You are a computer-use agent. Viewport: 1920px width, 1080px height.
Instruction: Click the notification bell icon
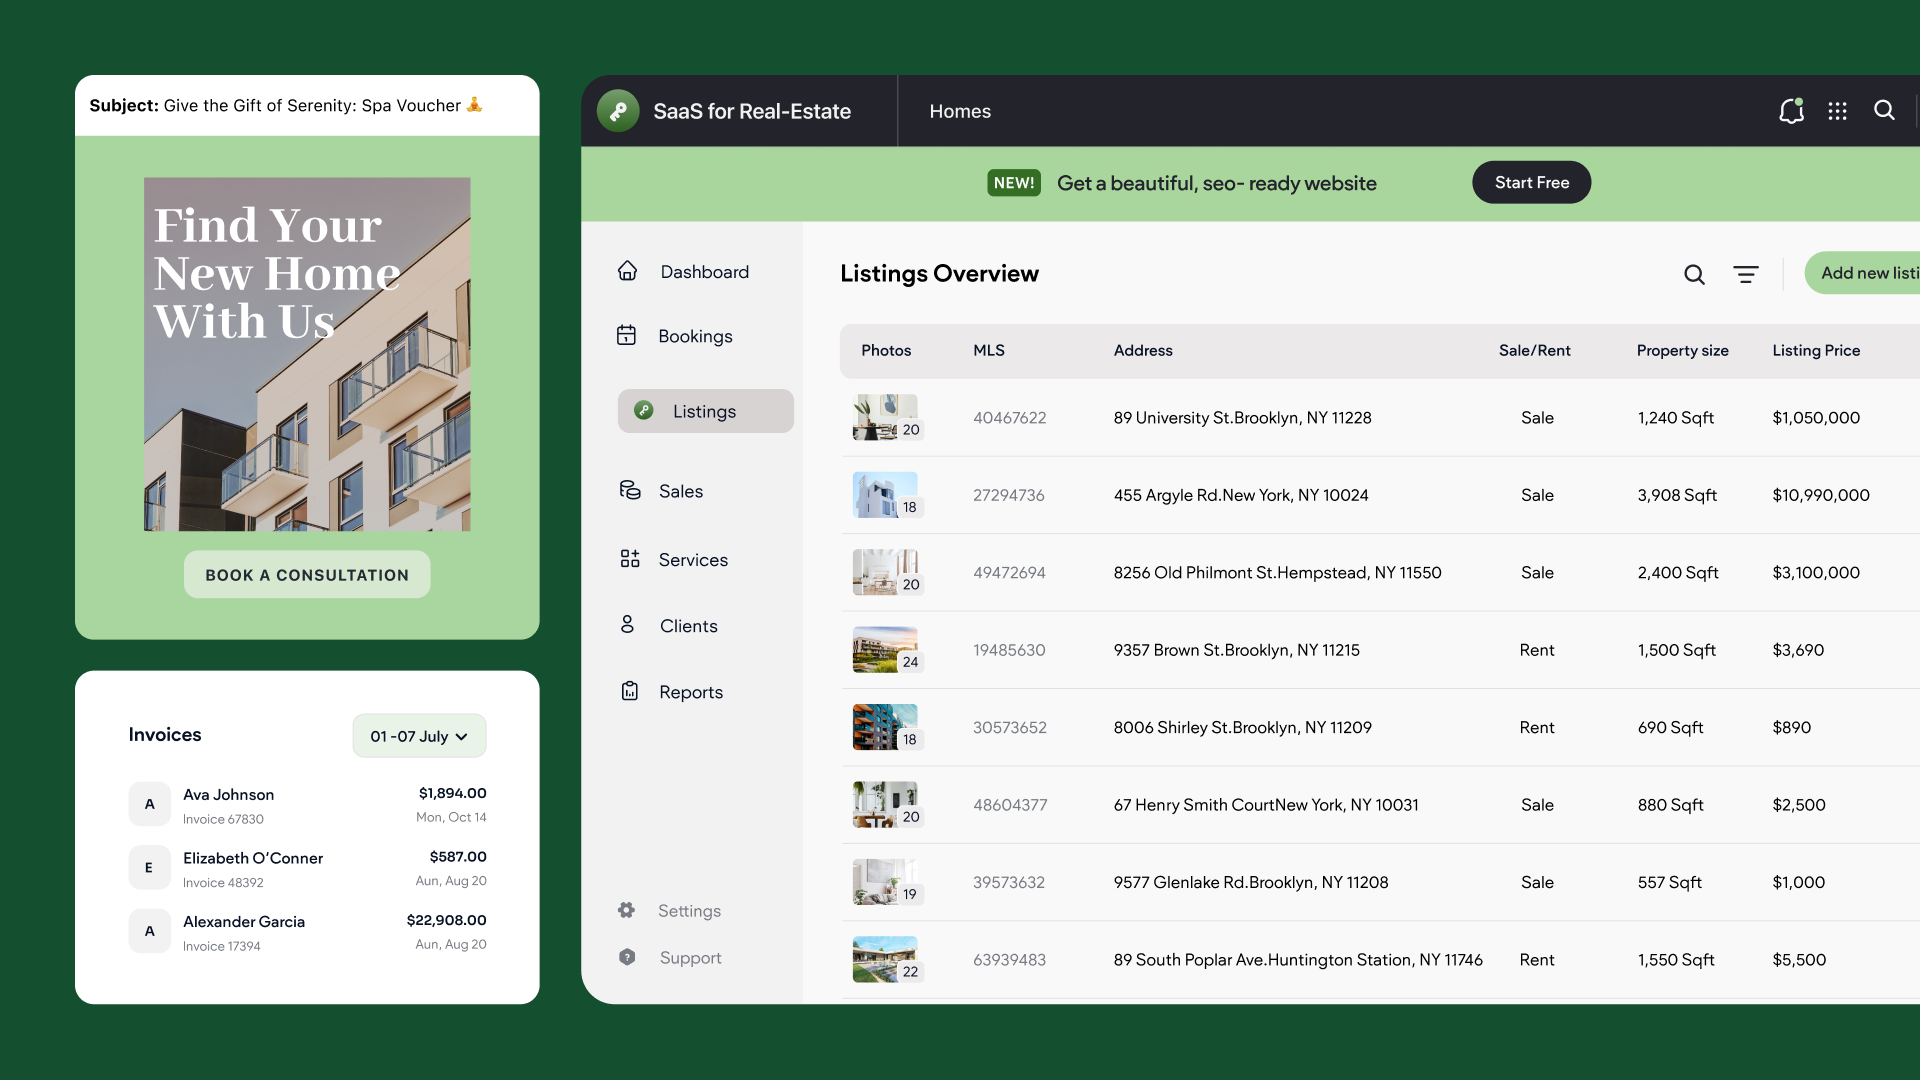[1791, 111]
